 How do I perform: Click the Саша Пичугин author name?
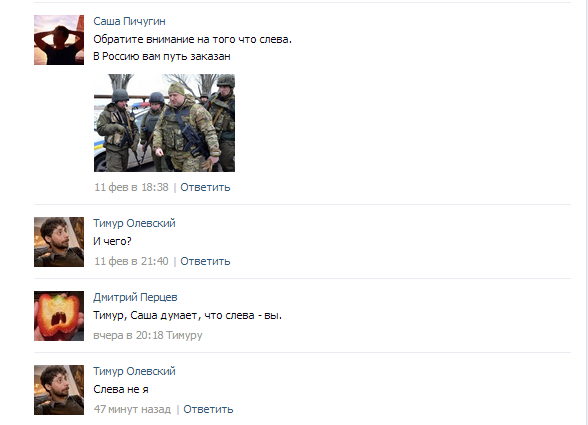(129, 21)
